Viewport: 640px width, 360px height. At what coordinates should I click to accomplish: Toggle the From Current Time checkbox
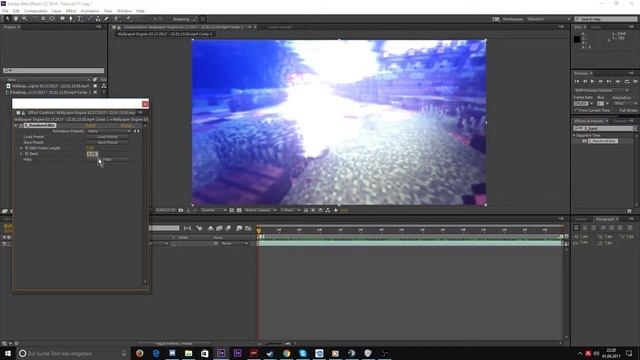(x=576, y=110)
